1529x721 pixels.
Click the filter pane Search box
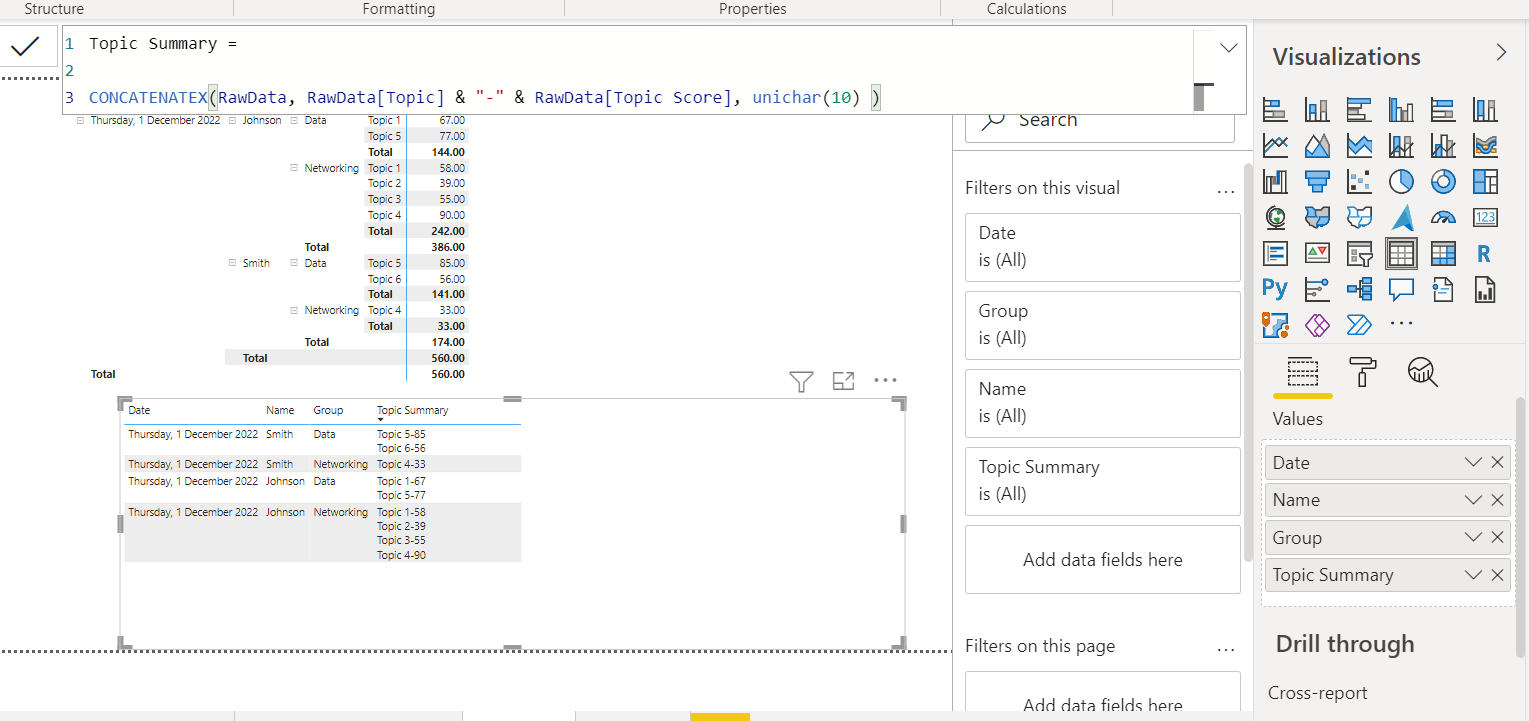click(x=1100, y=120)
